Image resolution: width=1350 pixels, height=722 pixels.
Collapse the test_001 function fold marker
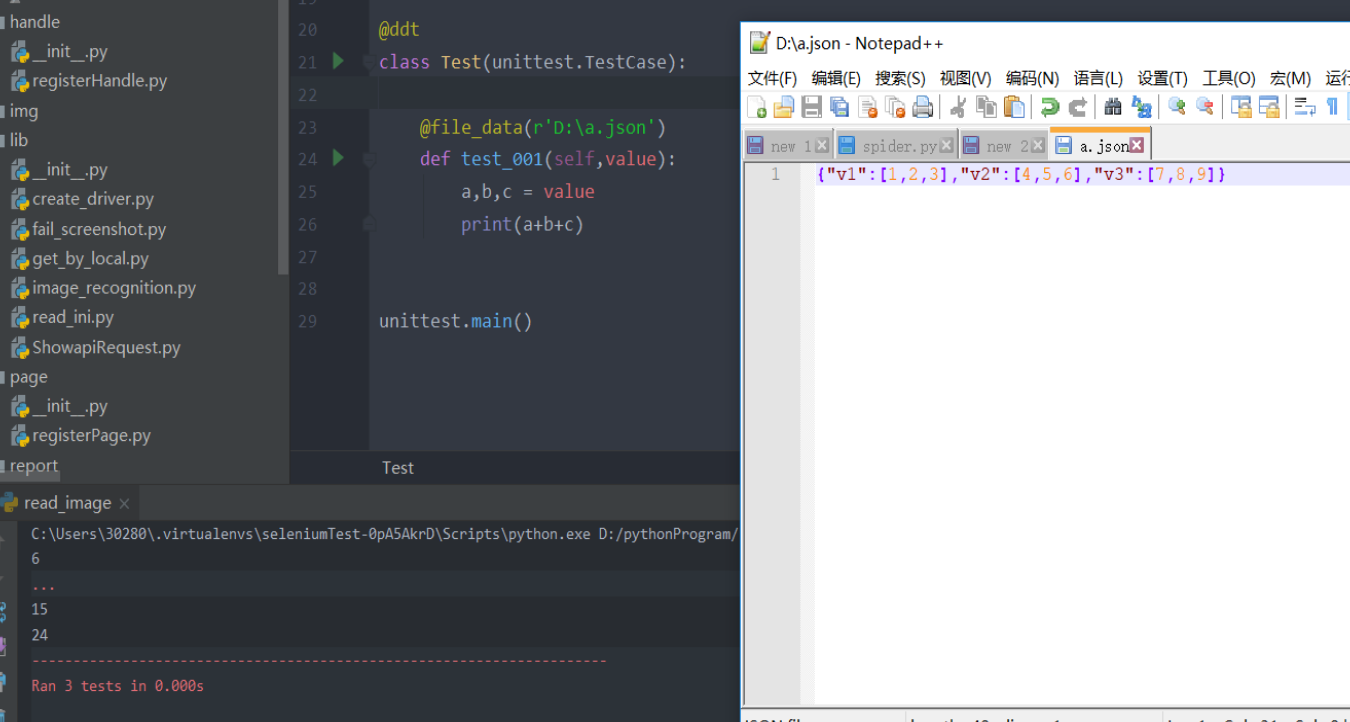pos(368,159)
